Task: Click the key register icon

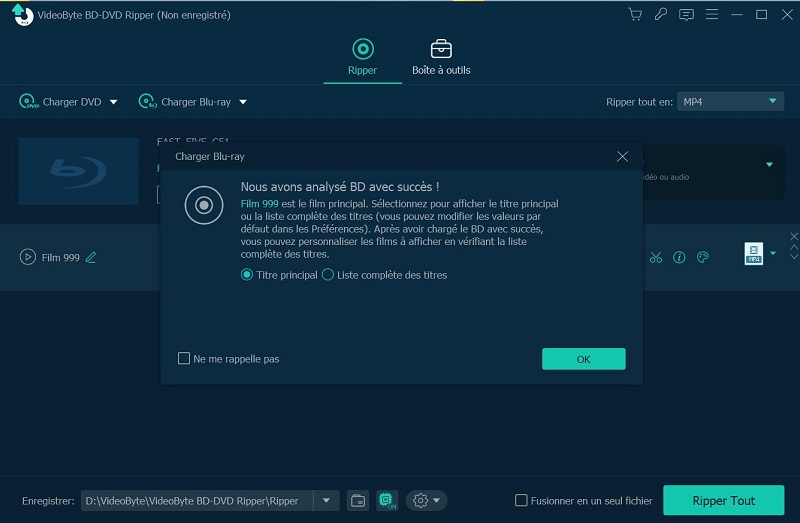Action: [x=661, y=14]
